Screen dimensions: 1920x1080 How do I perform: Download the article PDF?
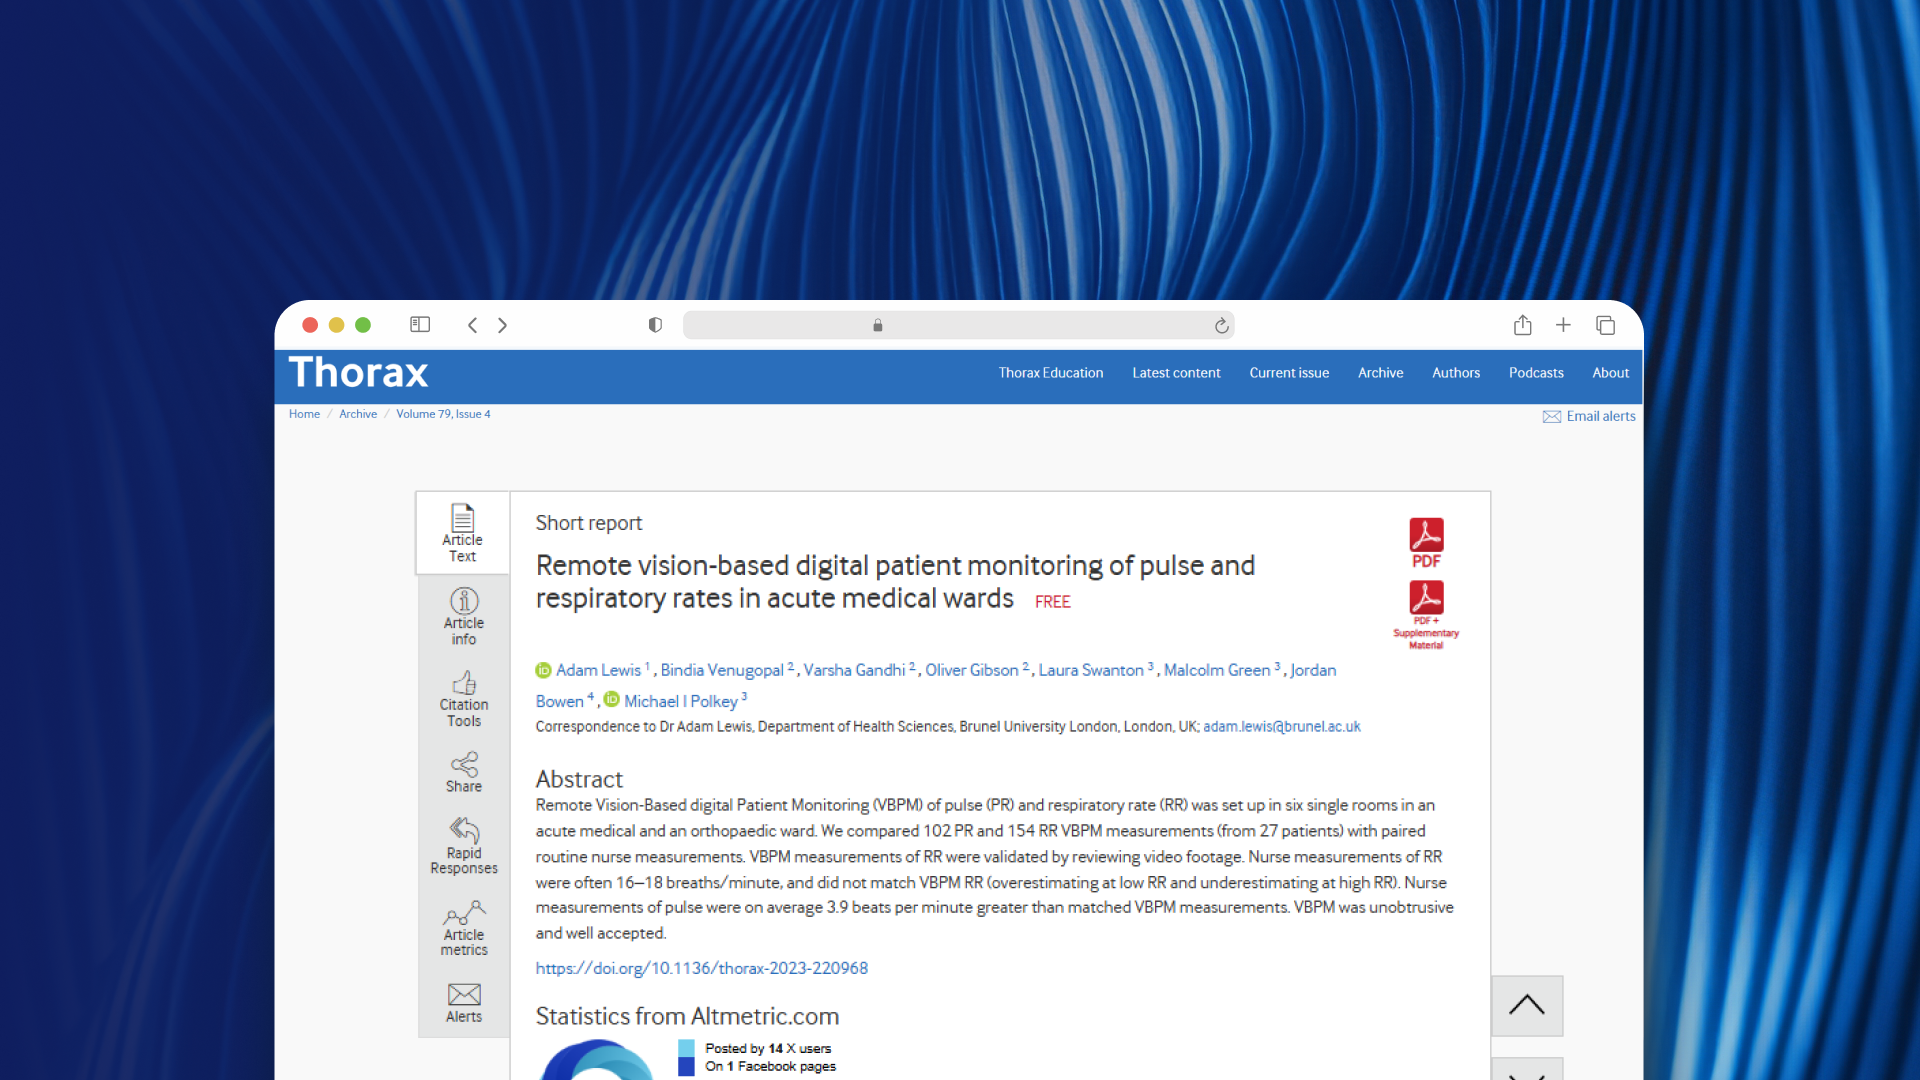(1426, 543)
